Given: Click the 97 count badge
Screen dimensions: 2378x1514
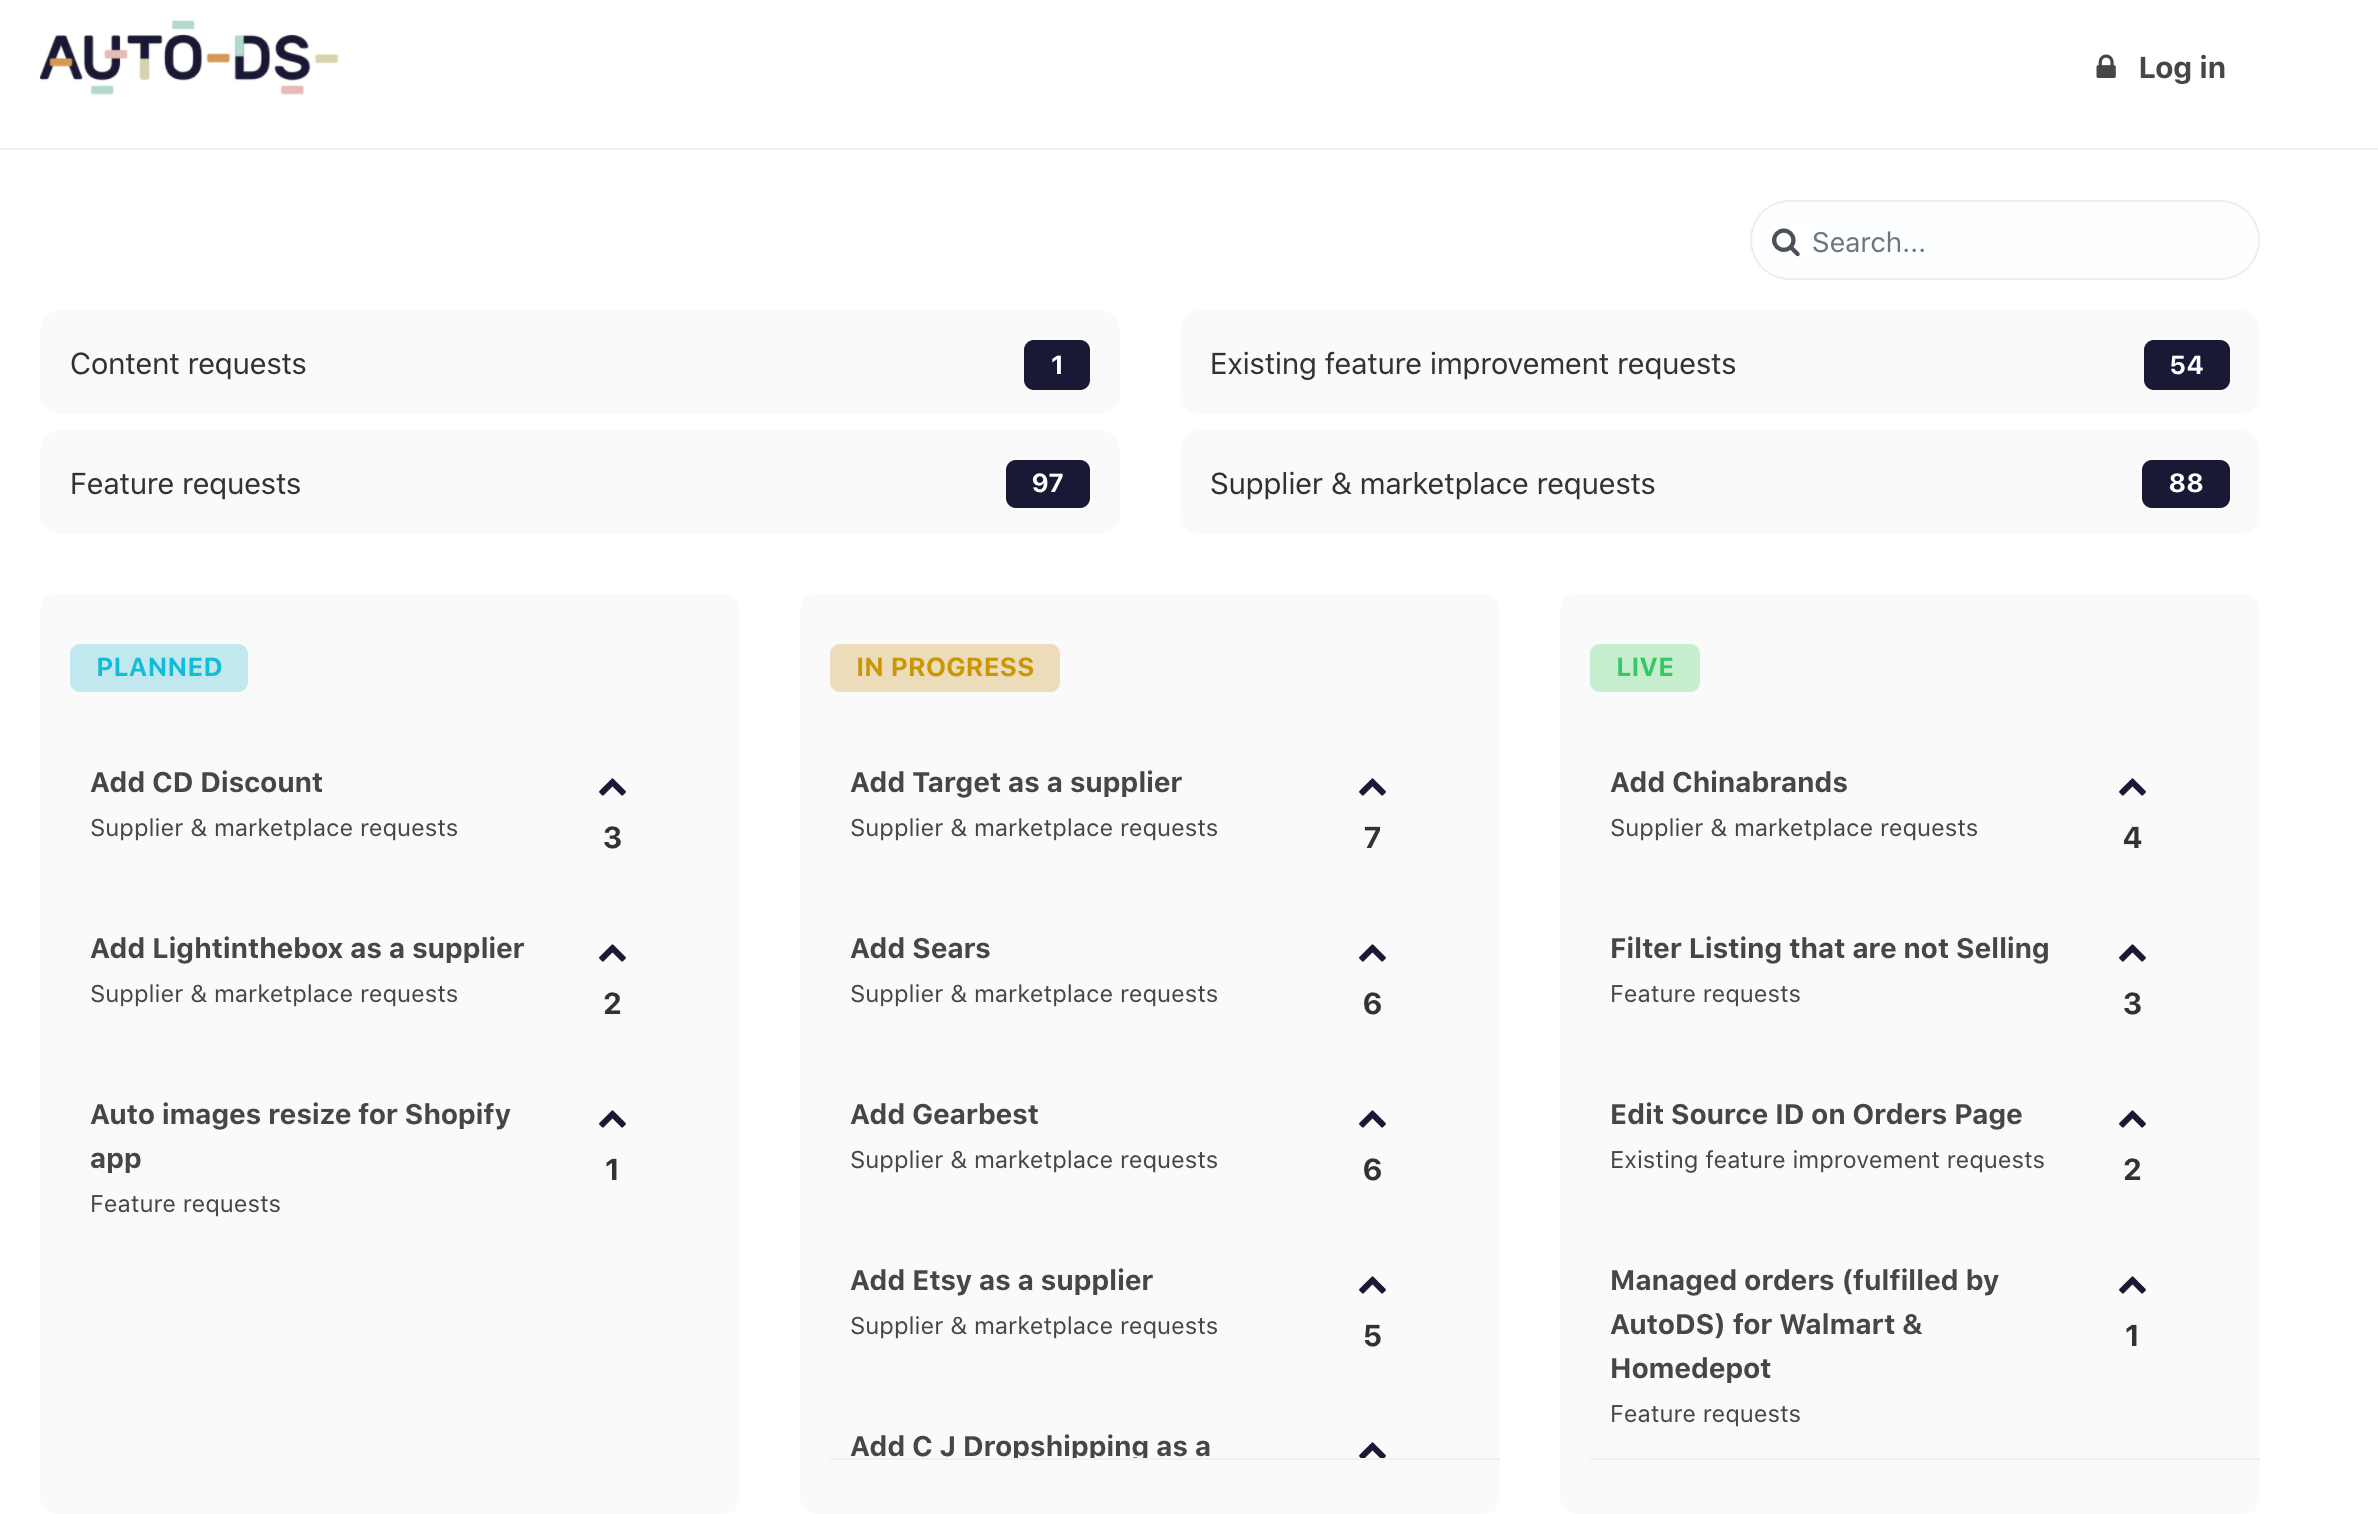Looking at the screenshot, I should 1047,484.
